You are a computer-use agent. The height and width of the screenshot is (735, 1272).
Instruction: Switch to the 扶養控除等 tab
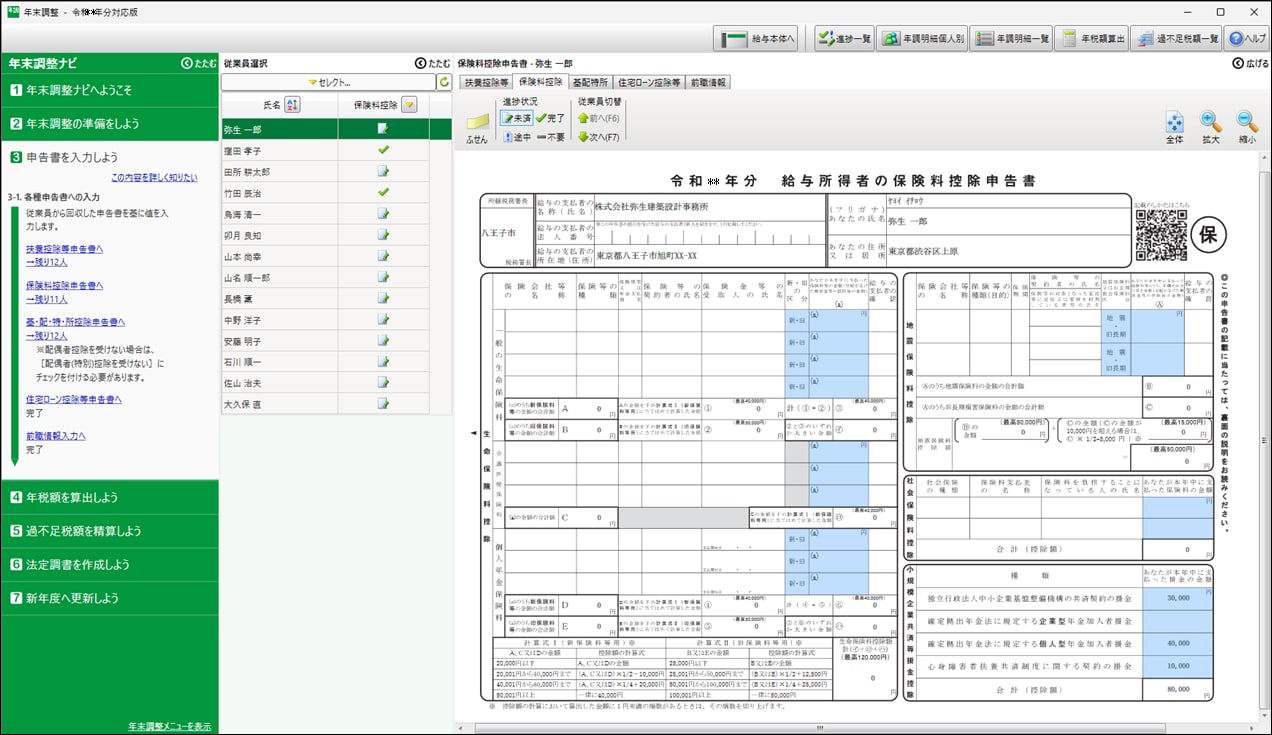(x=485, y=83)
